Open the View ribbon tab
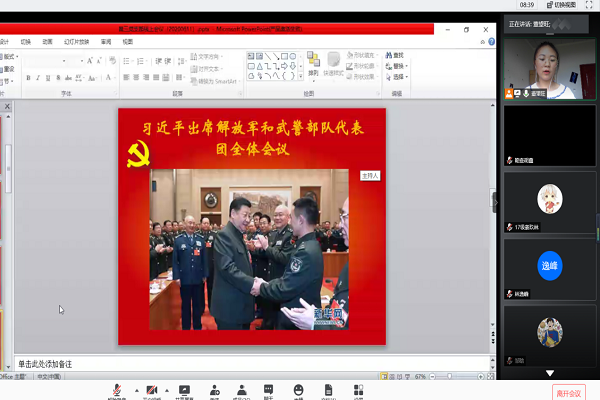 [x=127, y=42]
